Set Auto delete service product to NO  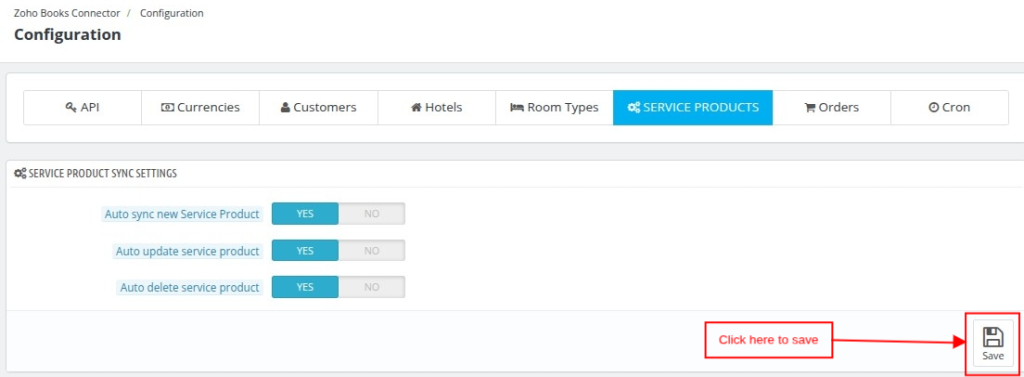point(372,287)
